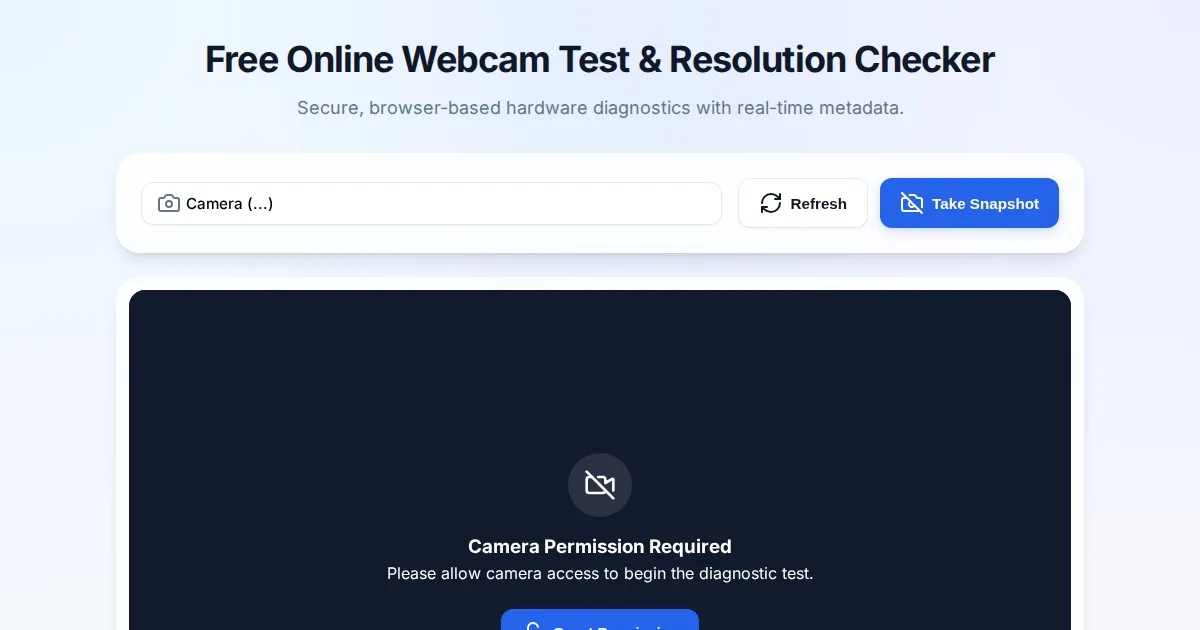Click the "Camera Permission Required" heading
The height and width of the screenshot is (630, 1200).
[600, 546]
